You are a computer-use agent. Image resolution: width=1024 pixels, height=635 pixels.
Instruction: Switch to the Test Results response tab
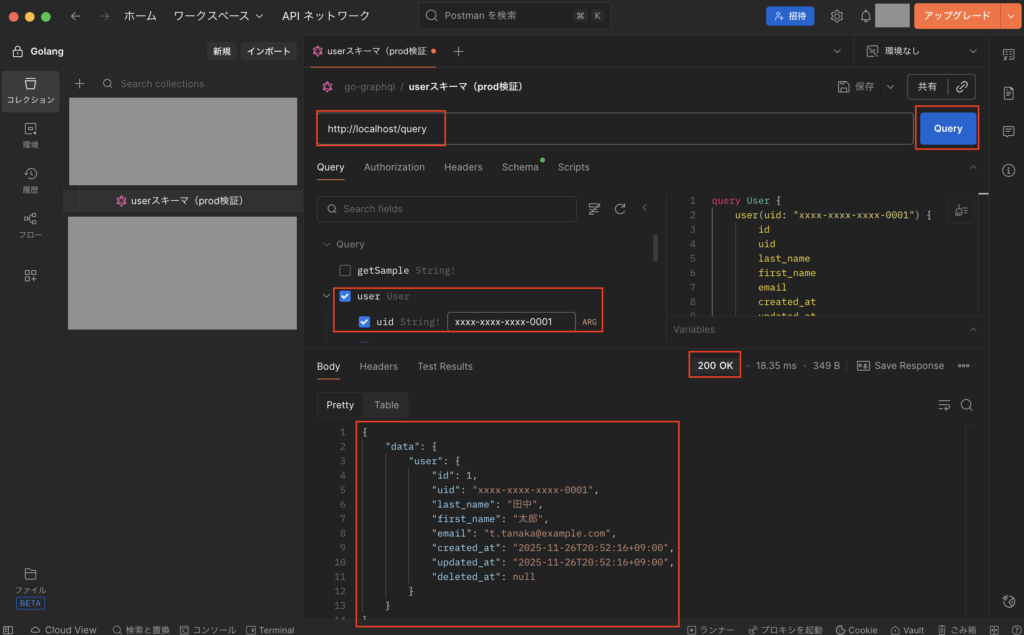click(x=445, y=366)
